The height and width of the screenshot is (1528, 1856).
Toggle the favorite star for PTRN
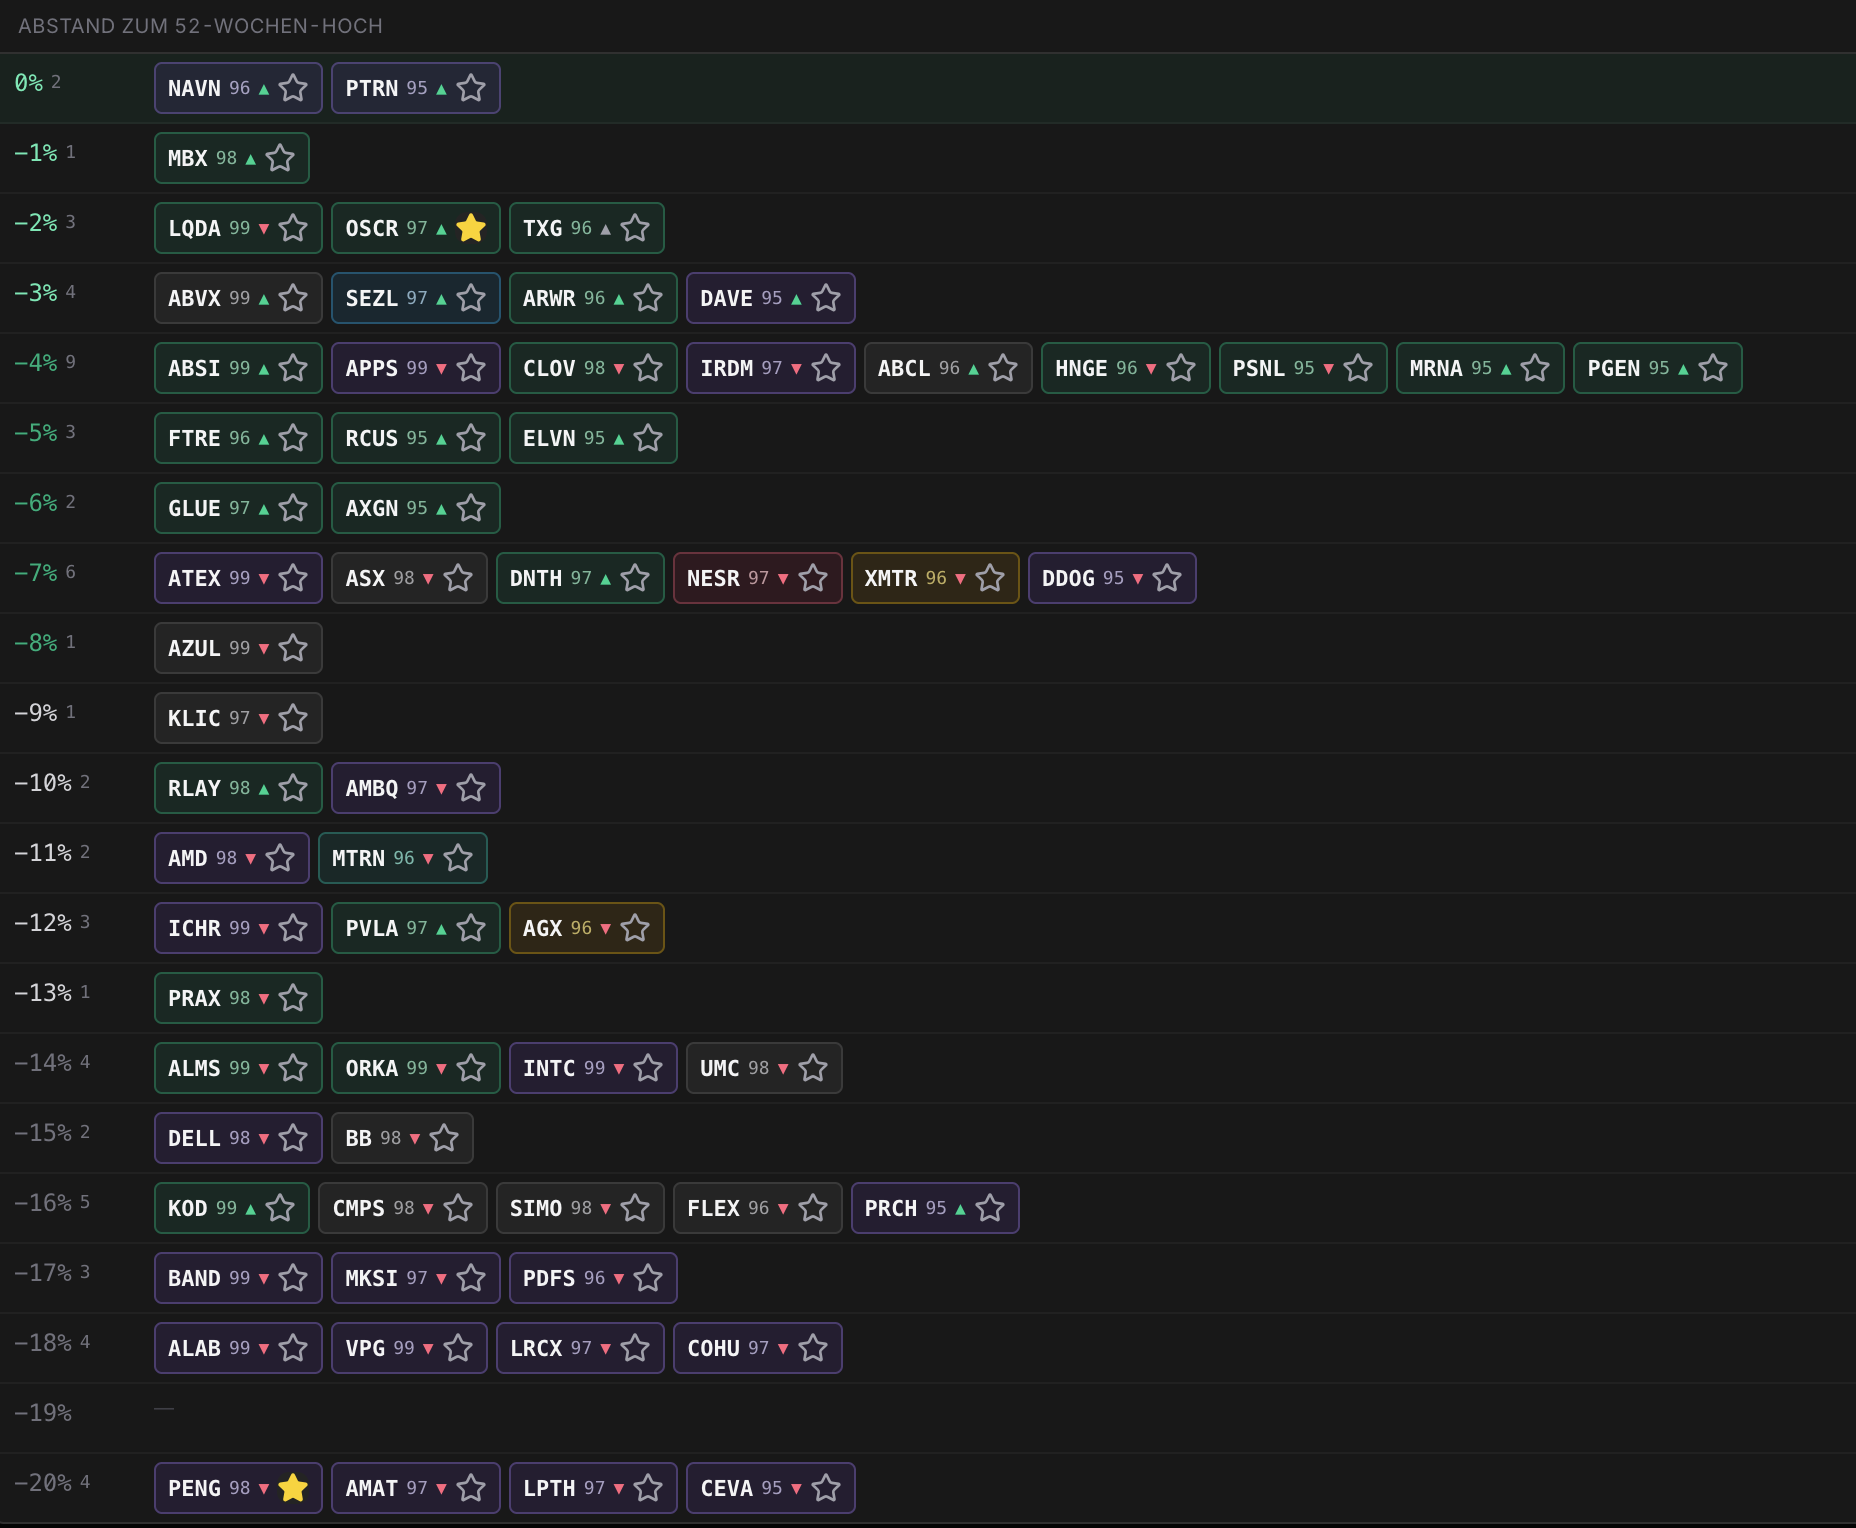click(x=471, y=88)
